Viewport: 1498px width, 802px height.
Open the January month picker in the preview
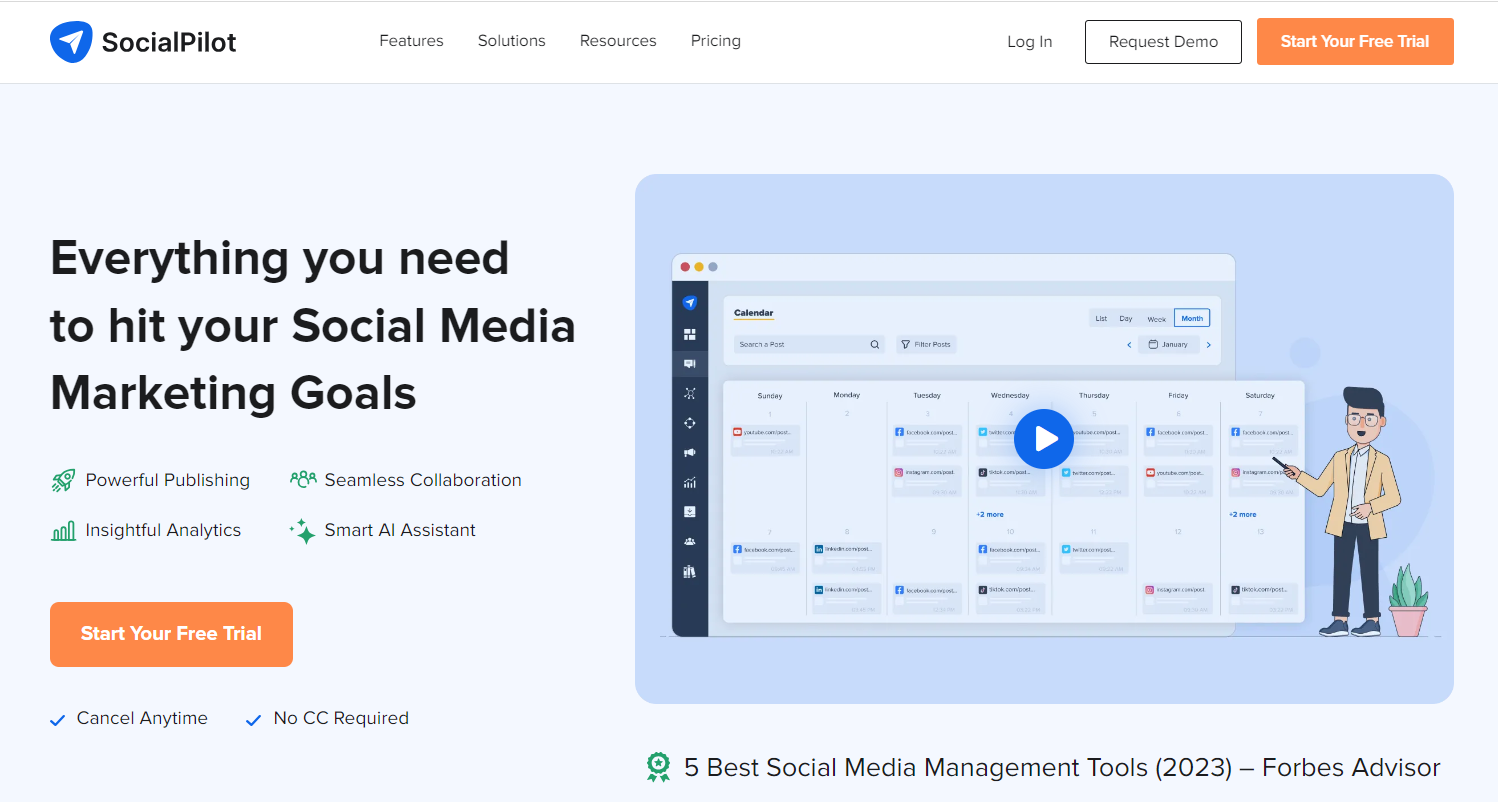click(x=1168, y=344)
